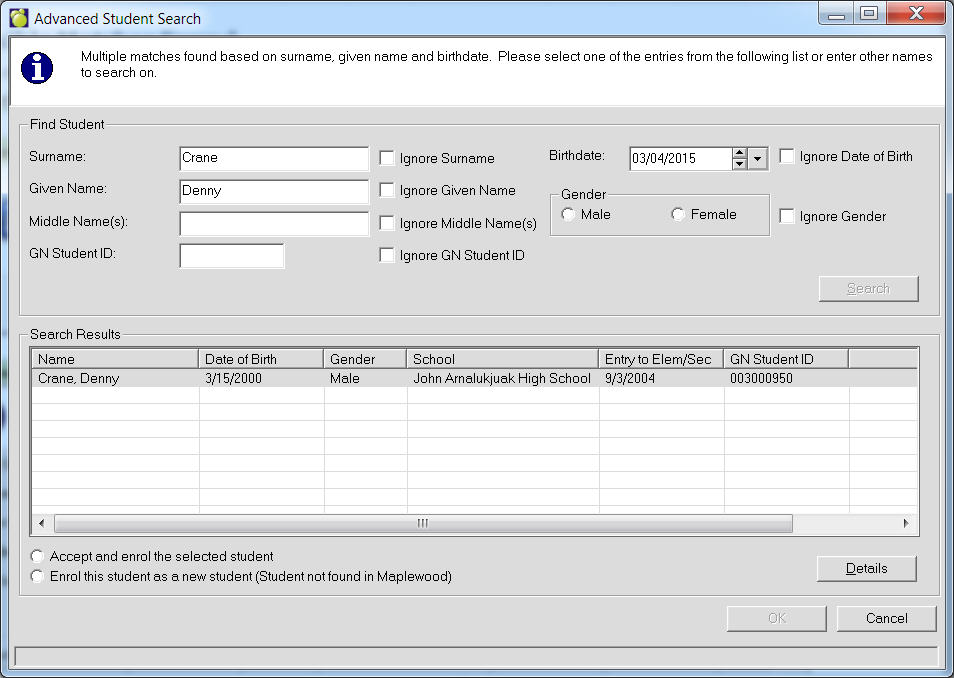Click the results scrollbar right arrow

(x=906, y=523)
